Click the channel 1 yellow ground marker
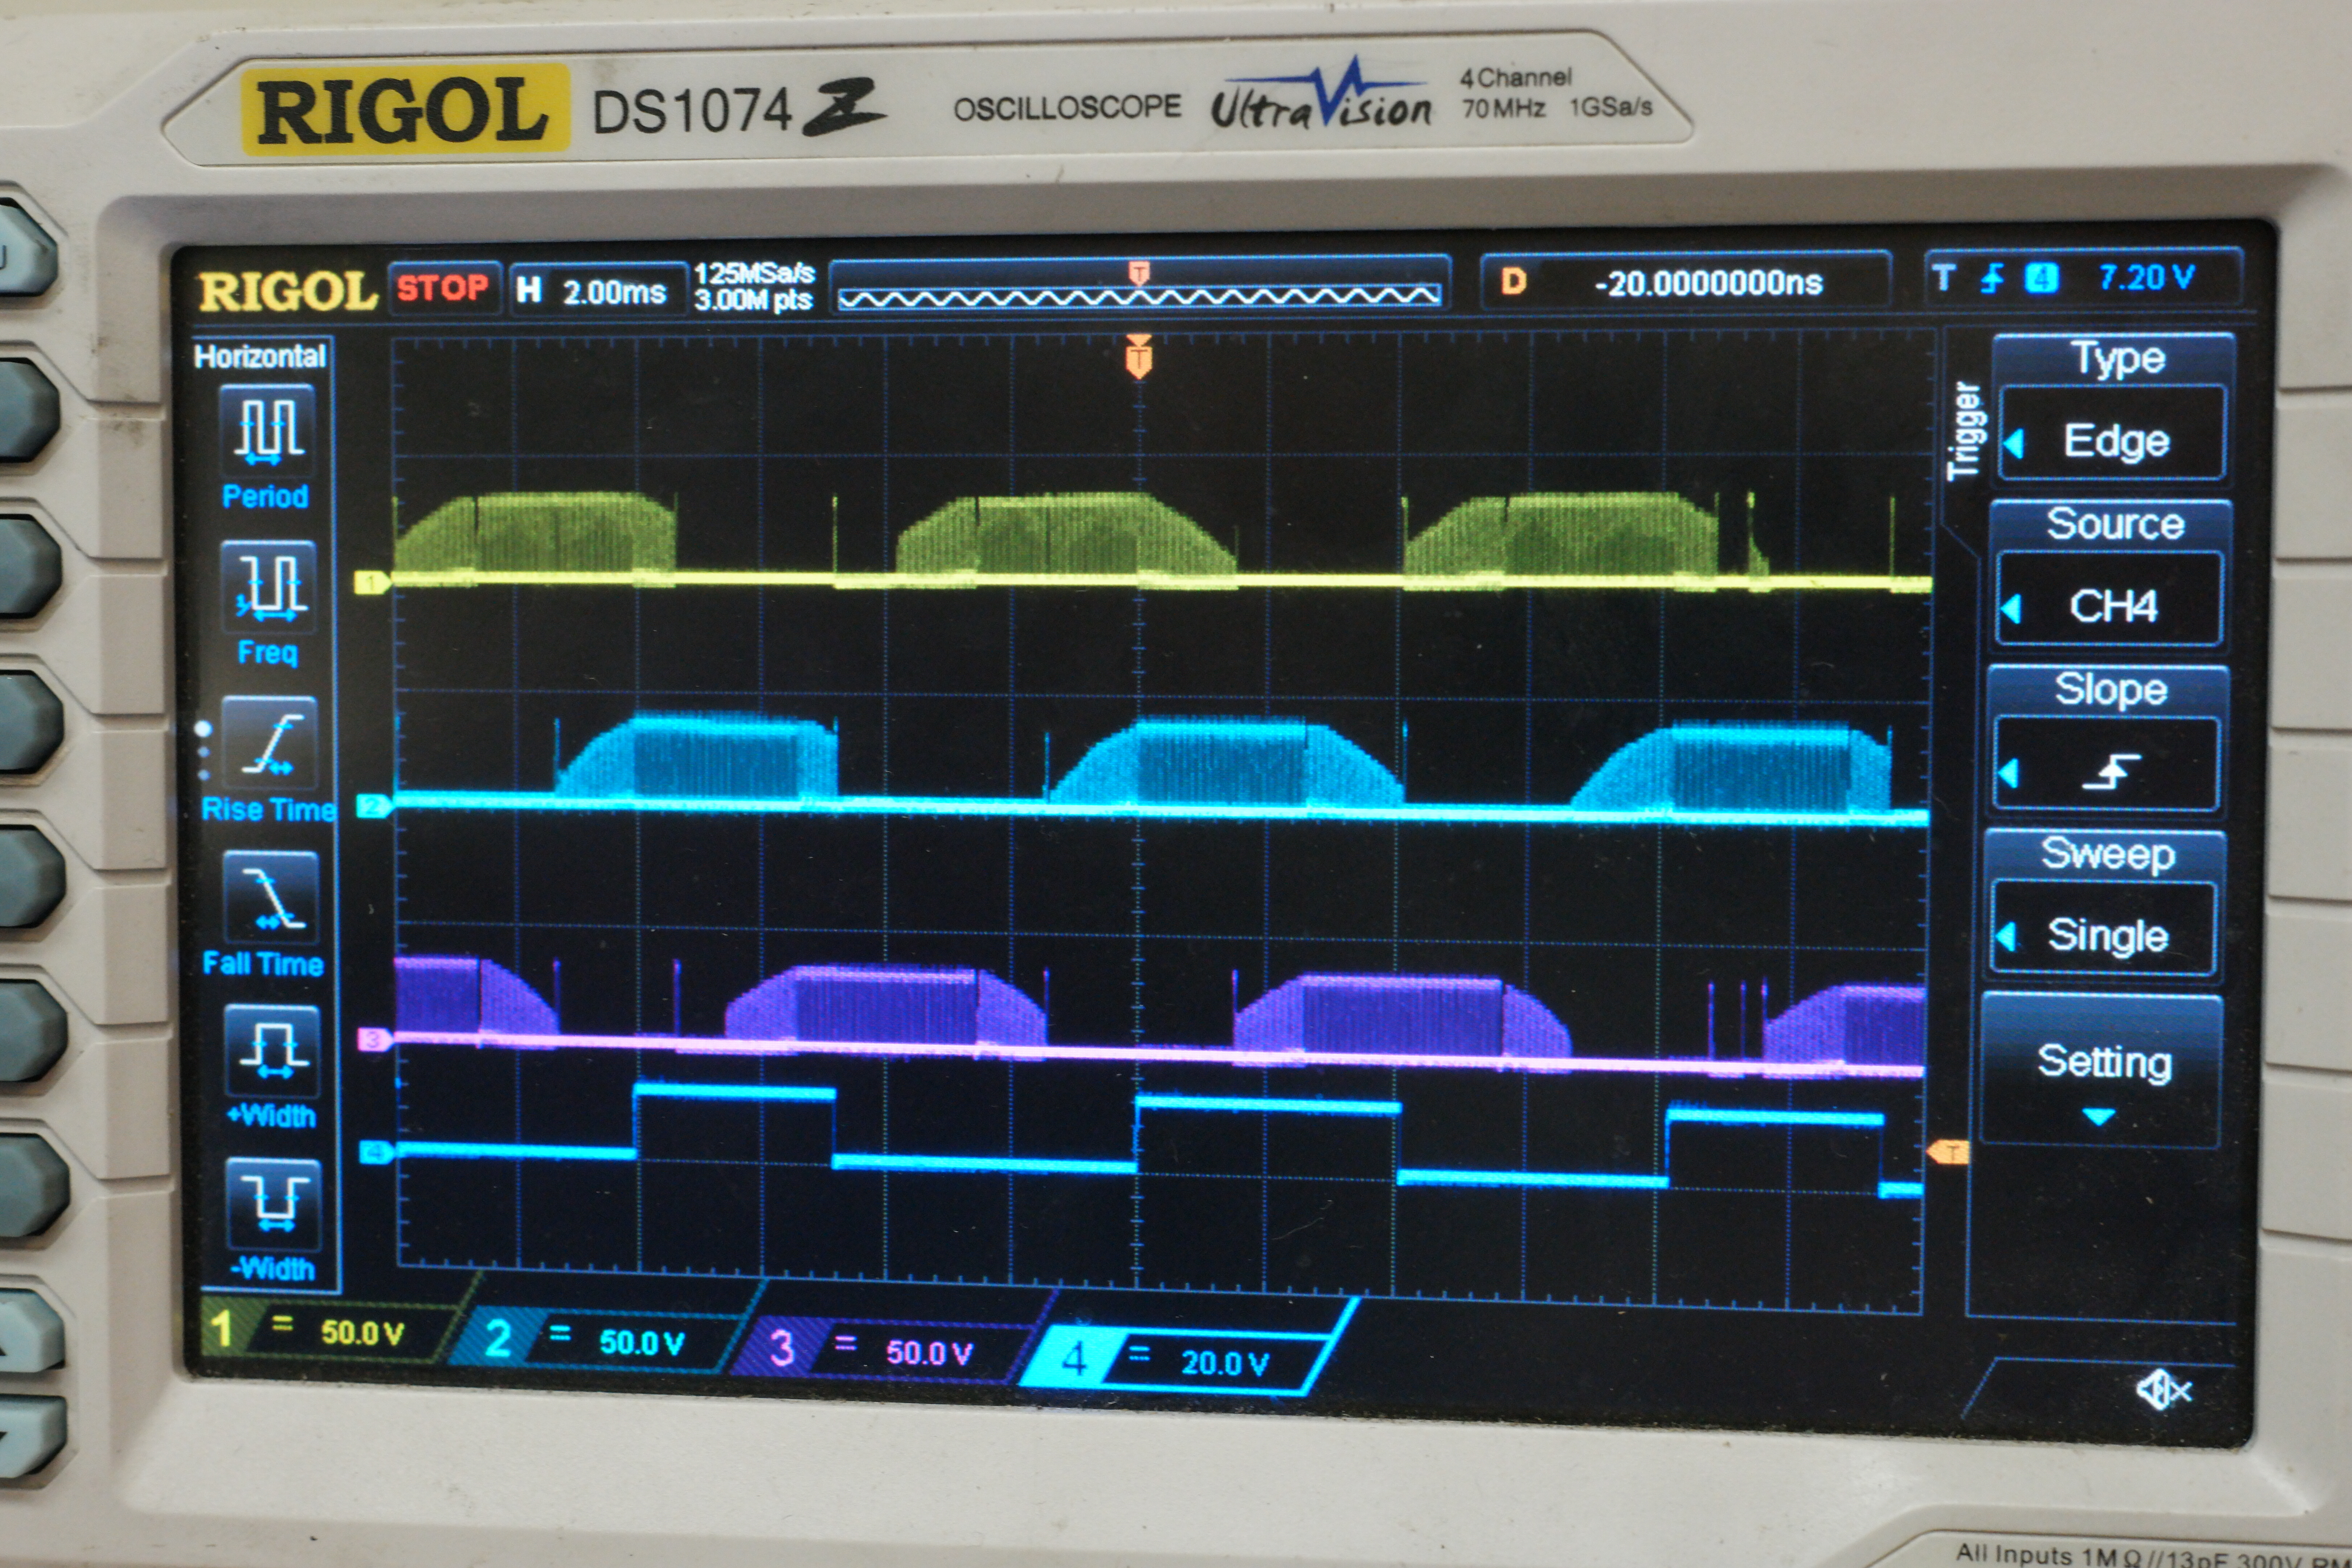The width and height of the screenshot is (2352, 1568). click(x=372, y=583)
